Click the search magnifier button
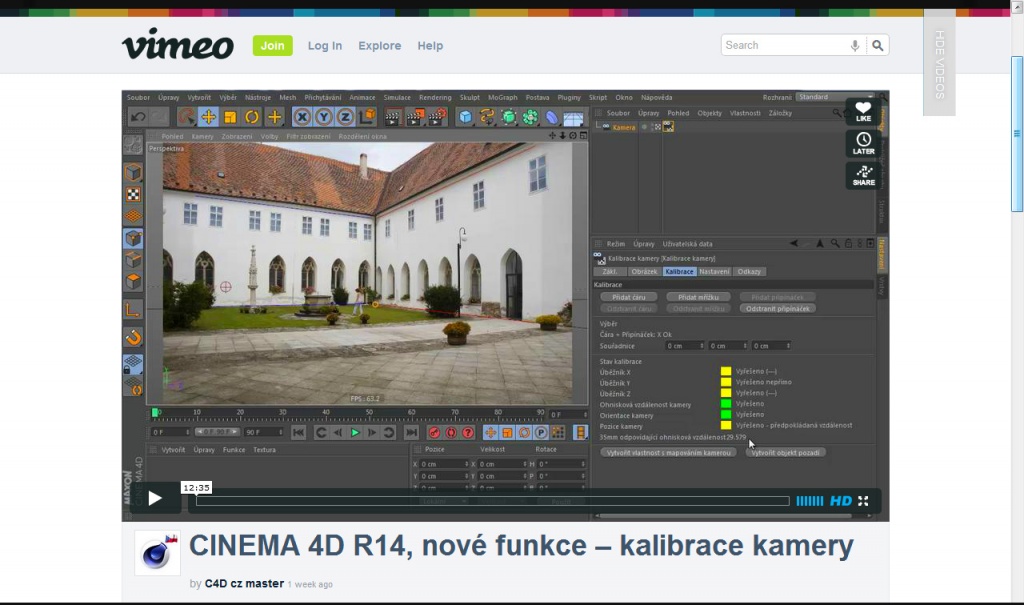The width and height of the screenshot is (1024, 605). click(x=878, y=45)
